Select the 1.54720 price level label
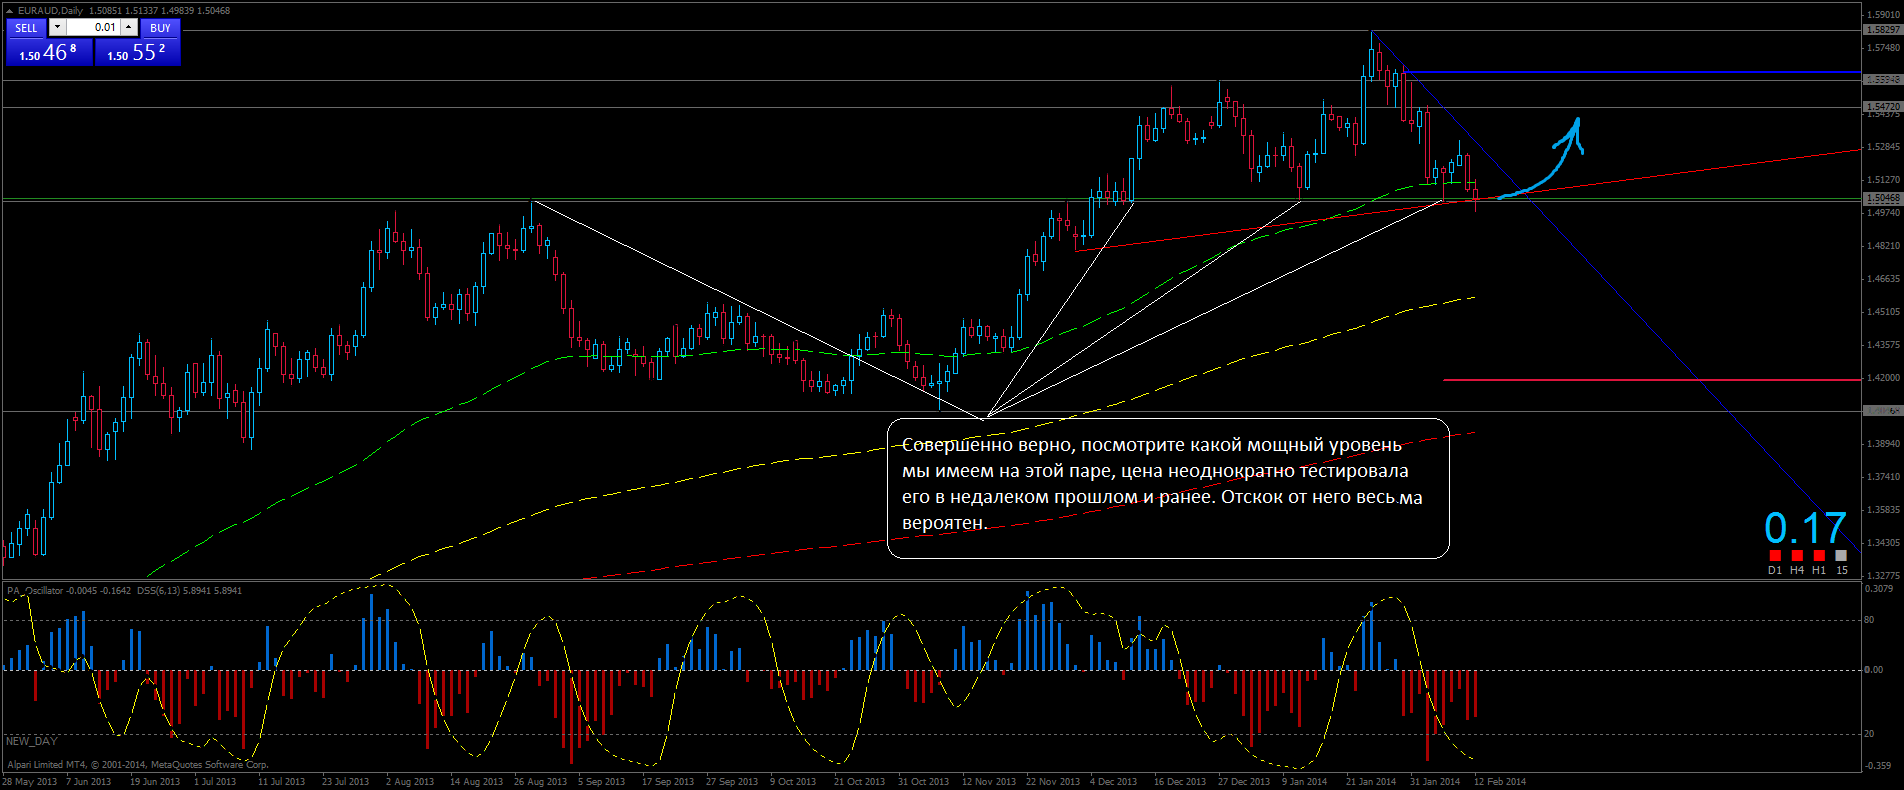The image size is (1904, 790). (x=1883, y=106)
